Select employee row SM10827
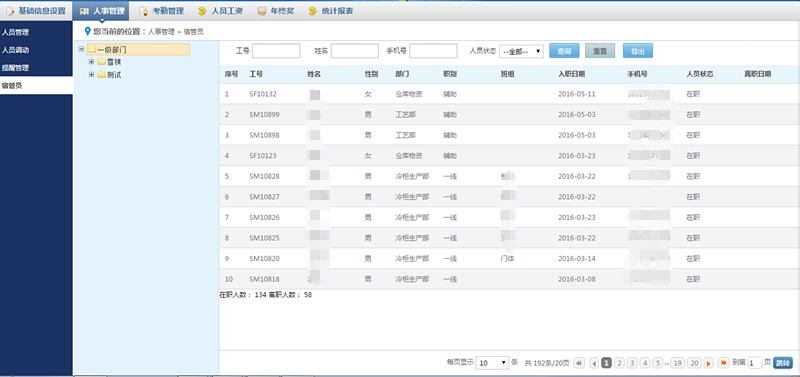The height and width of the screenshot is (377, 800). click(509, 197)
